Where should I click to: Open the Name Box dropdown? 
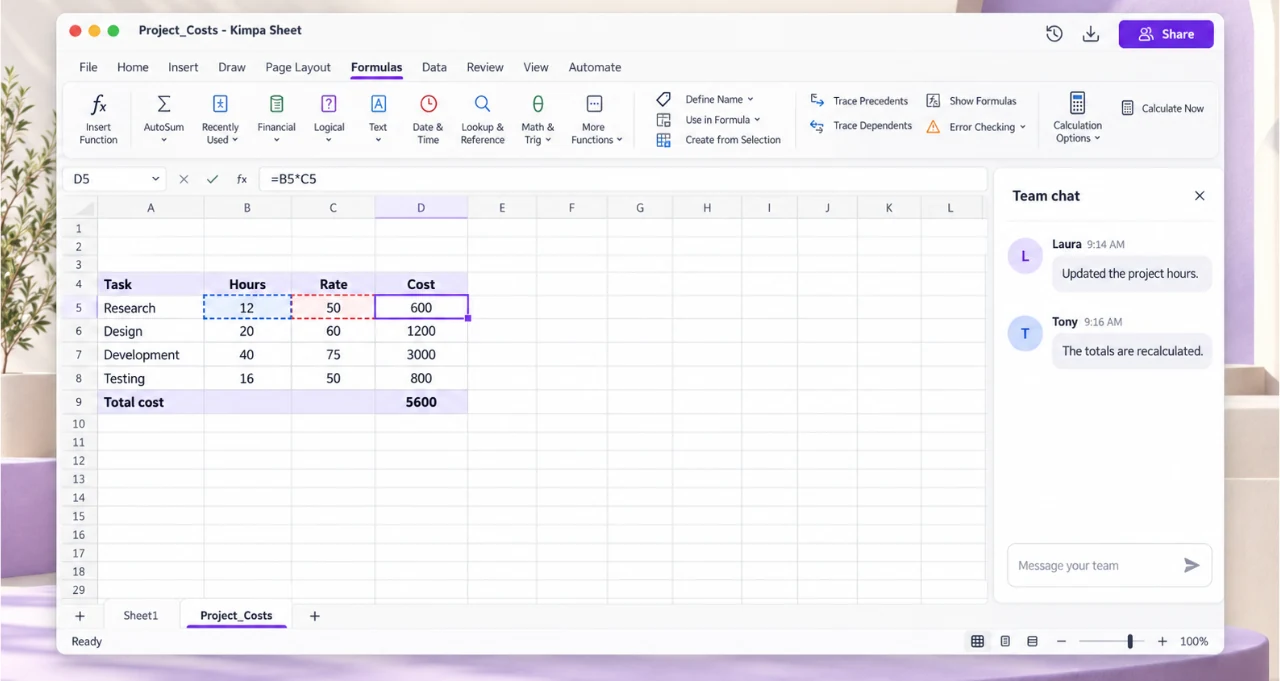[156, 179]
